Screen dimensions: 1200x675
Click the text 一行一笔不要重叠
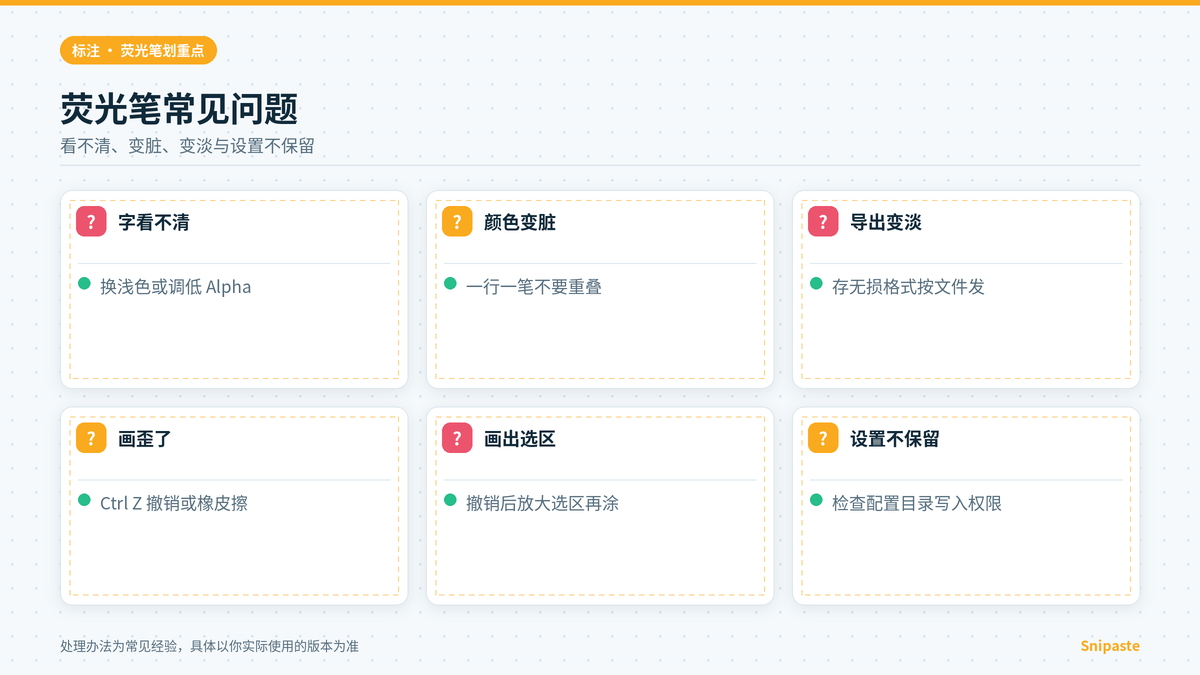click(534, 287)
